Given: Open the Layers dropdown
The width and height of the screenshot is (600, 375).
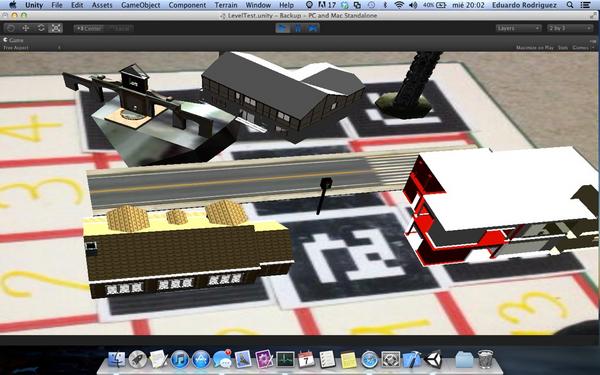Looking at the screenshot, I should pos(518,28).
